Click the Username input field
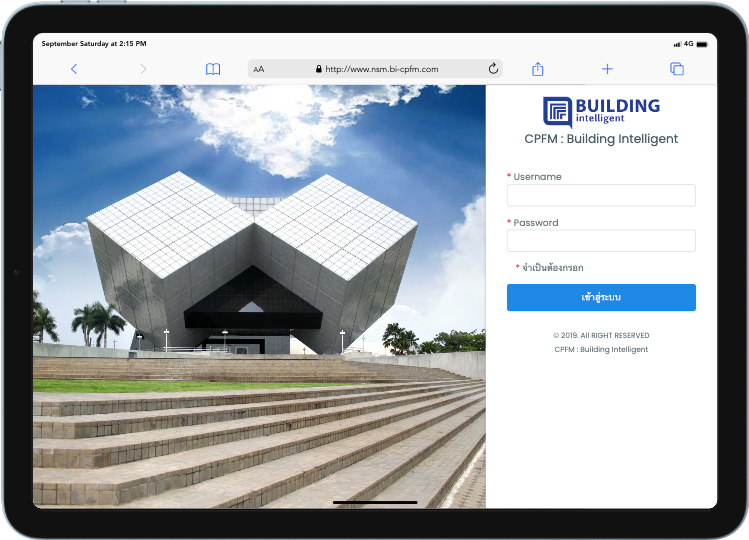Screen dimensions: 749x540 pos(601,195)
